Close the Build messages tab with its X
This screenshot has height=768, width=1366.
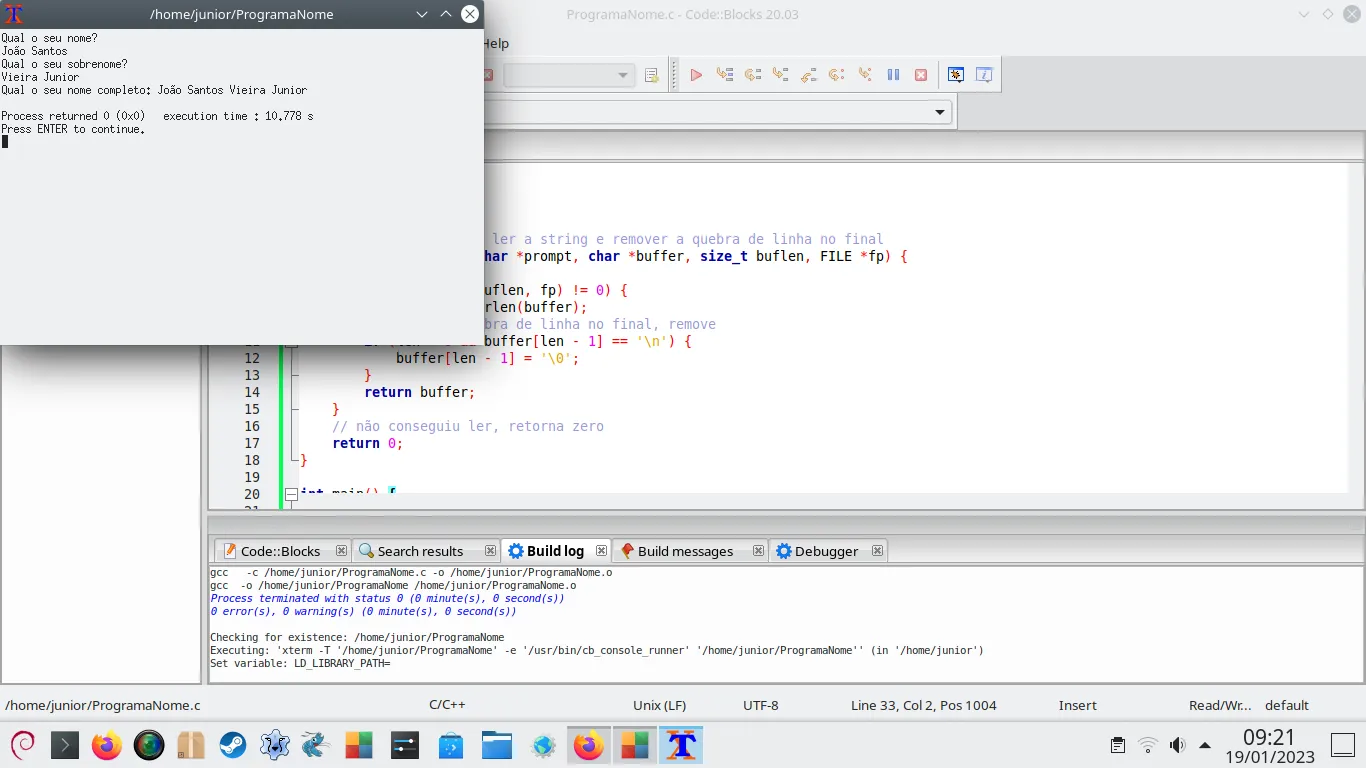click(x=758, y=551)
